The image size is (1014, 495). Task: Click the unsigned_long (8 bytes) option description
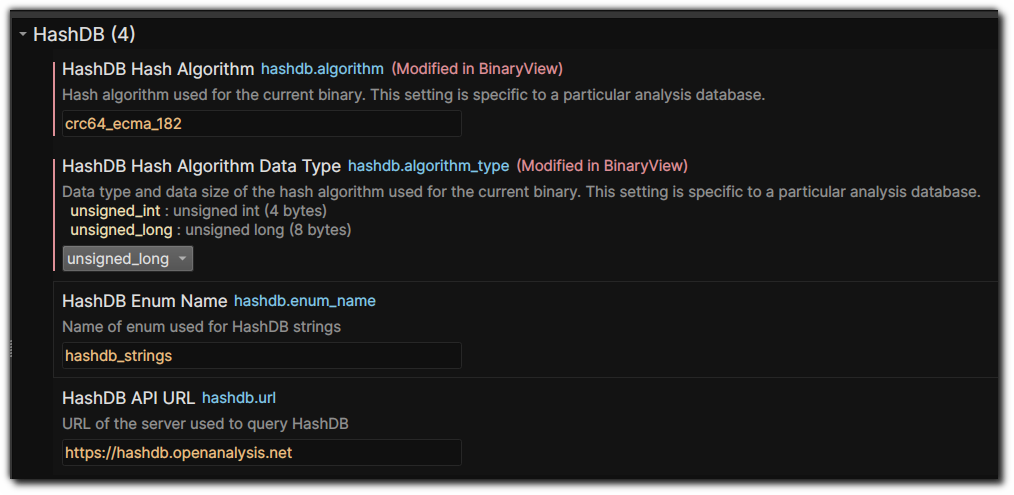(x=210, y=230)
